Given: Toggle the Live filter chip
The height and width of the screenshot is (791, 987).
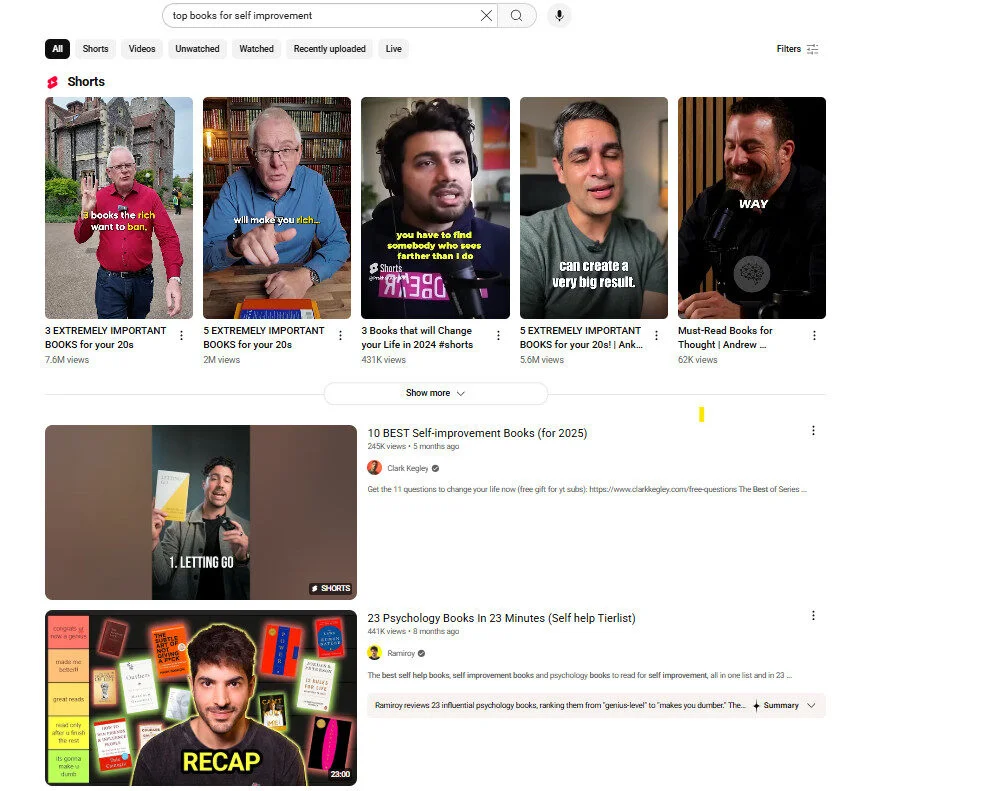Looking at the screenshot, I should pyautogui.click(x=394, y=49).
